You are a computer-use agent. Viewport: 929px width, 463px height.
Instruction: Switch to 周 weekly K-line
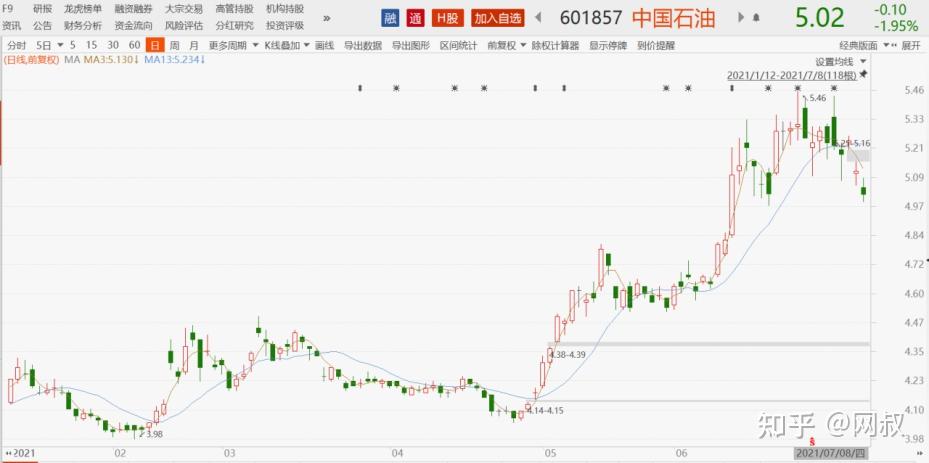pos(174,45)
